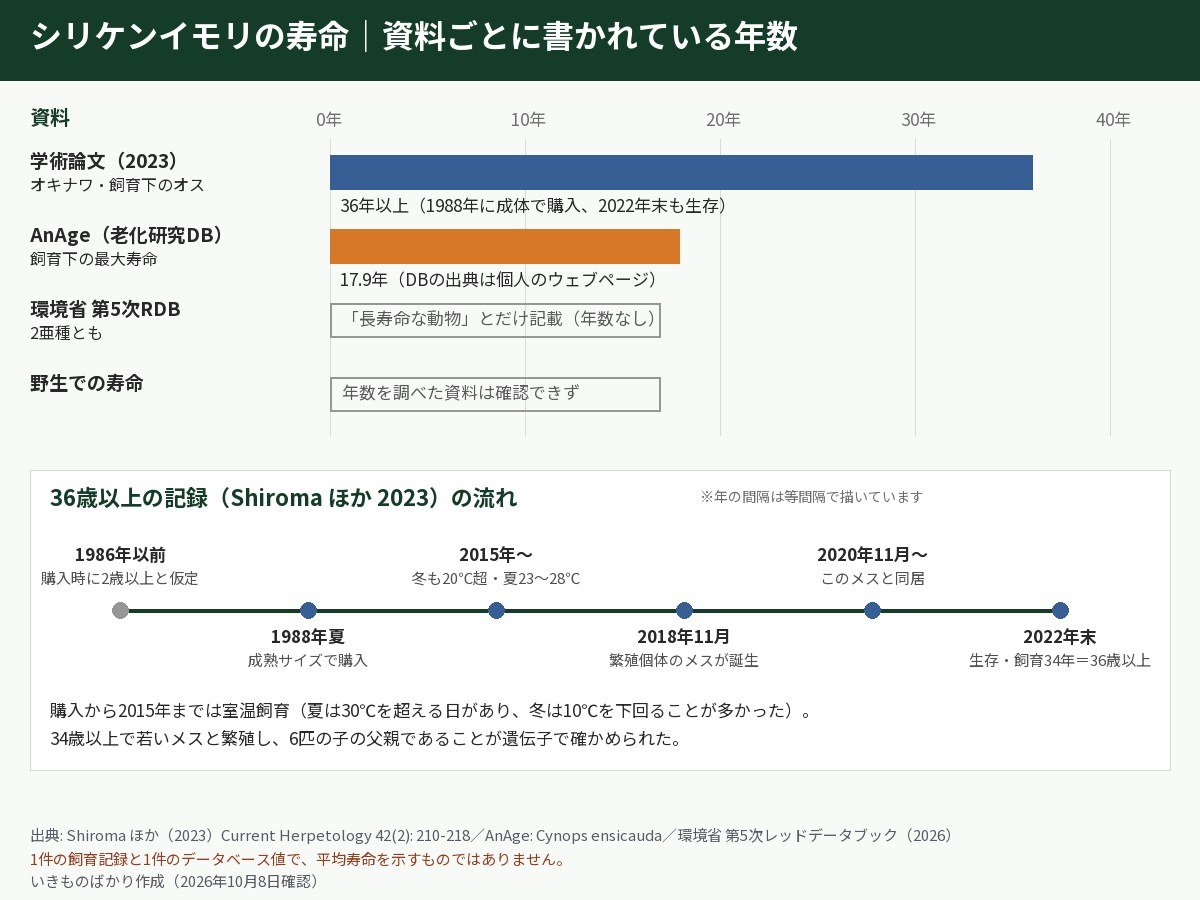Viewport: 1200px width, 900px height.
Task: Select the 2020年11月～ timeline dot
Action: (872, 610)
